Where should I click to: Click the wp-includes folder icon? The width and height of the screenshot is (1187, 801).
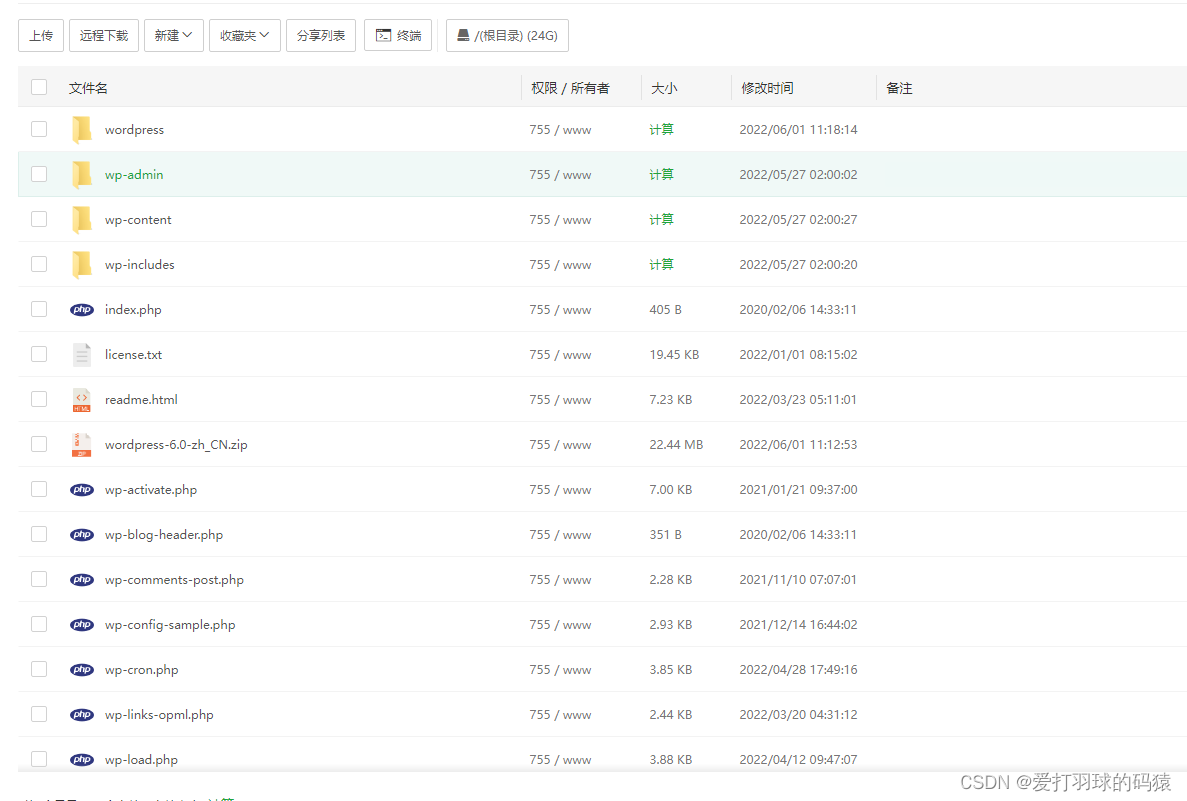[82, 264]
